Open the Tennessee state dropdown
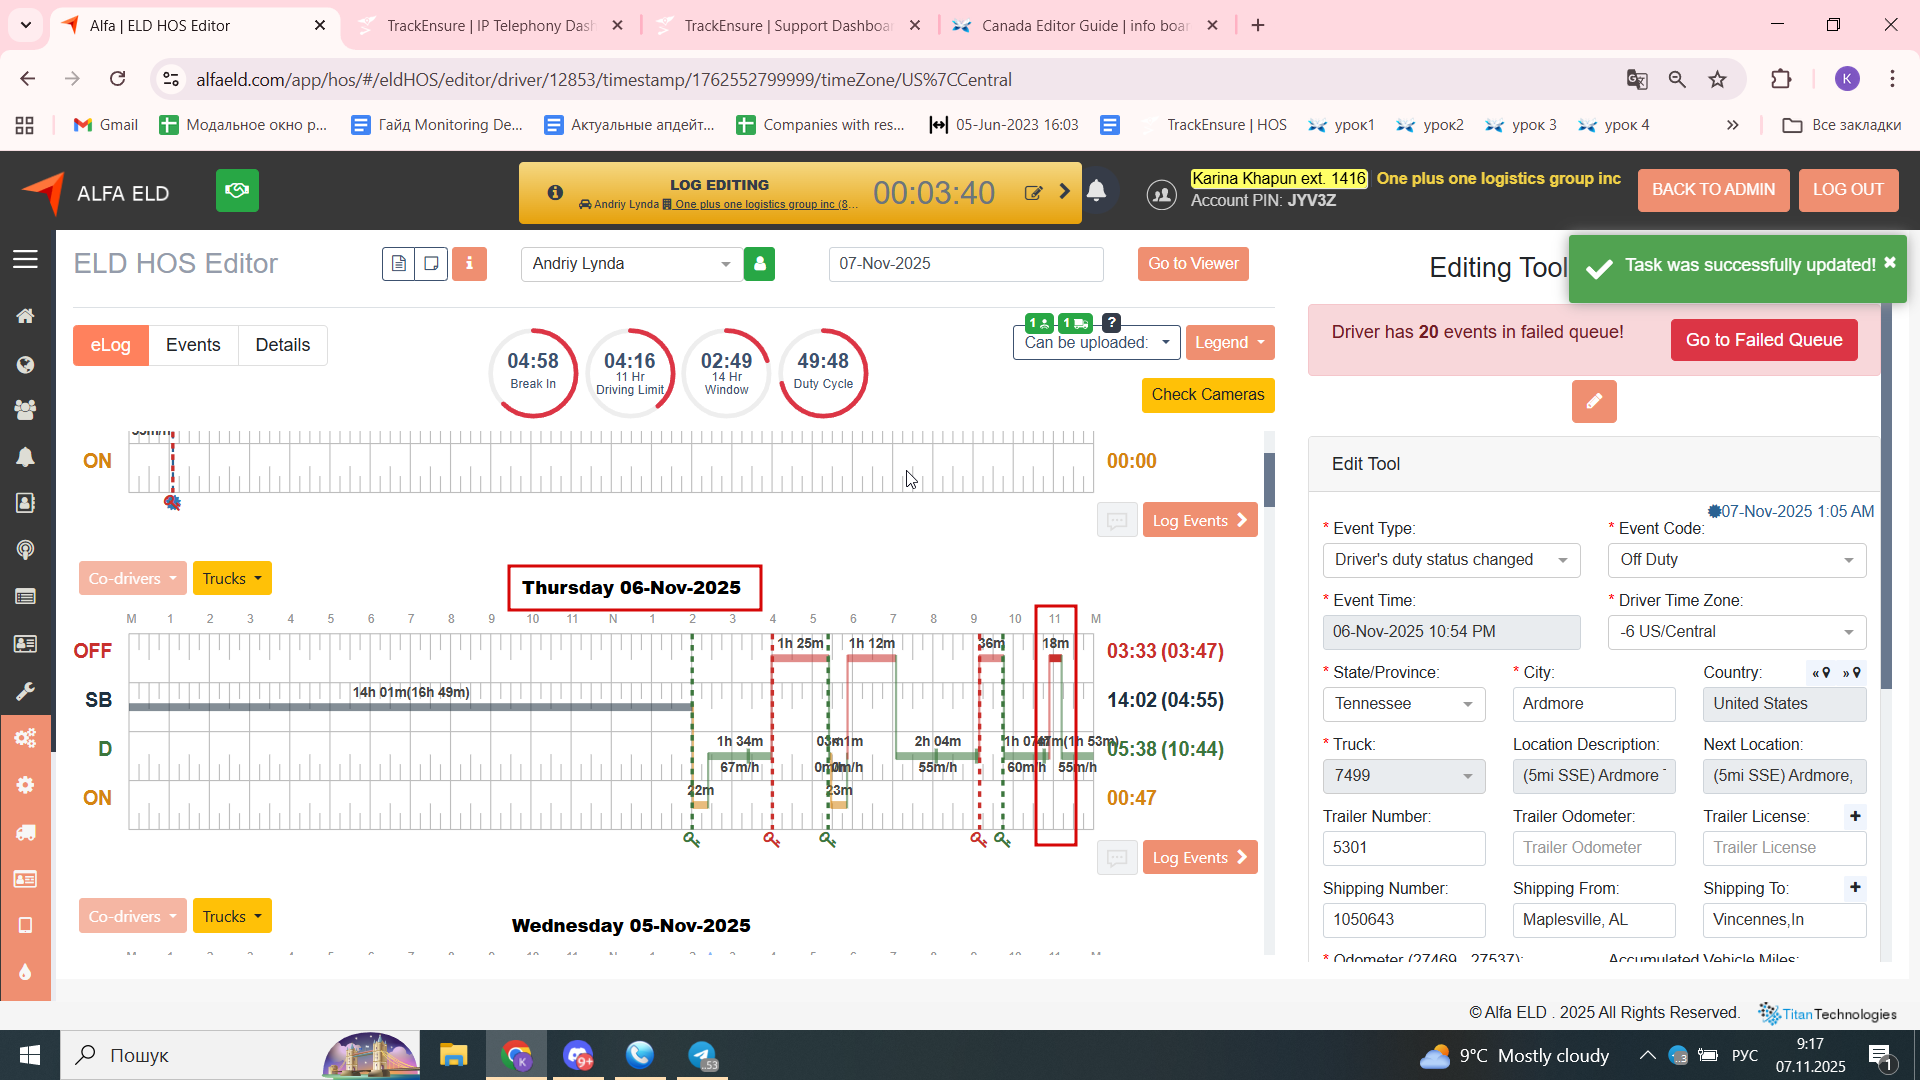The width and height of the screenshot is (1920, 1080). tap(1403, 704)
